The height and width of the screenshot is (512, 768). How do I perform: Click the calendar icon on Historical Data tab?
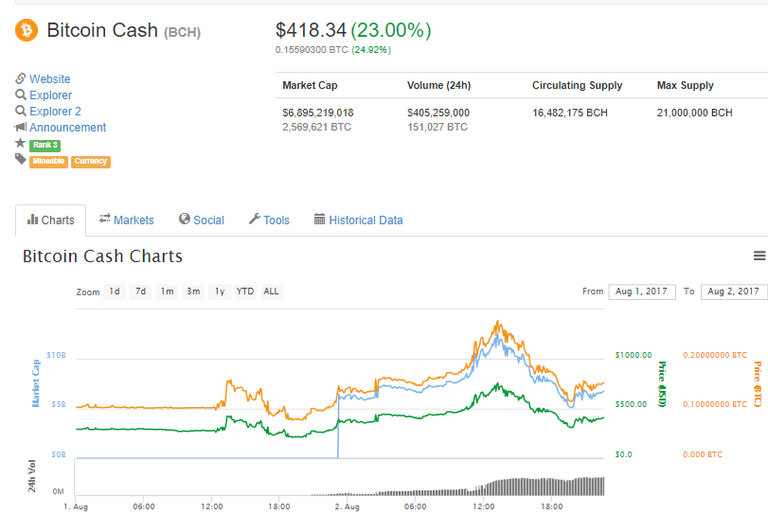click(319, 219)
